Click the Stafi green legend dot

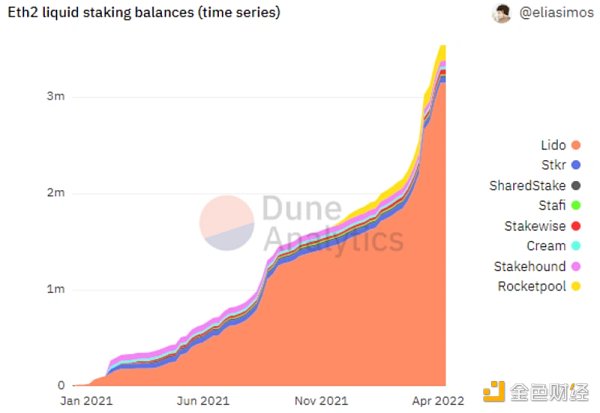coord(575,206)
